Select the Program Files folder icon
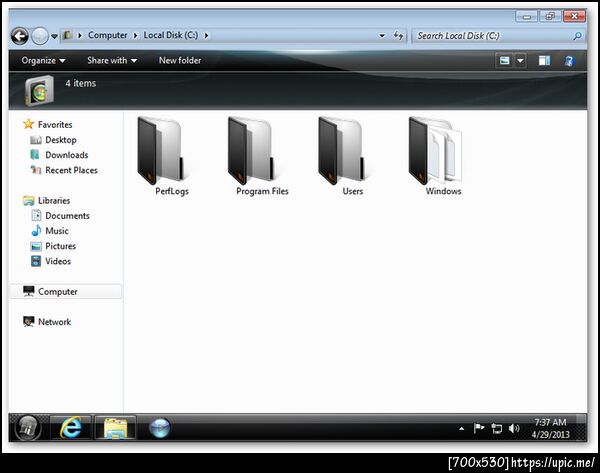Screen dimensions: 600x473 [251, 150]
